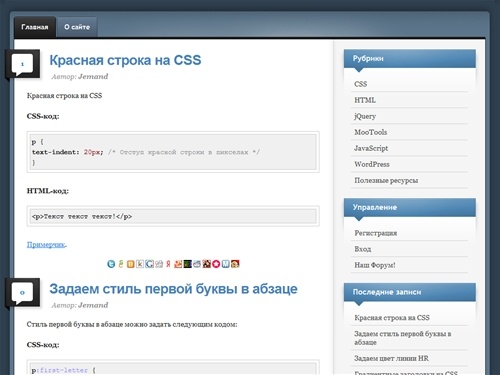Click the Управление sidebar header
The width and height of the screenshot is (500, 375).
(x=410, y=207)
